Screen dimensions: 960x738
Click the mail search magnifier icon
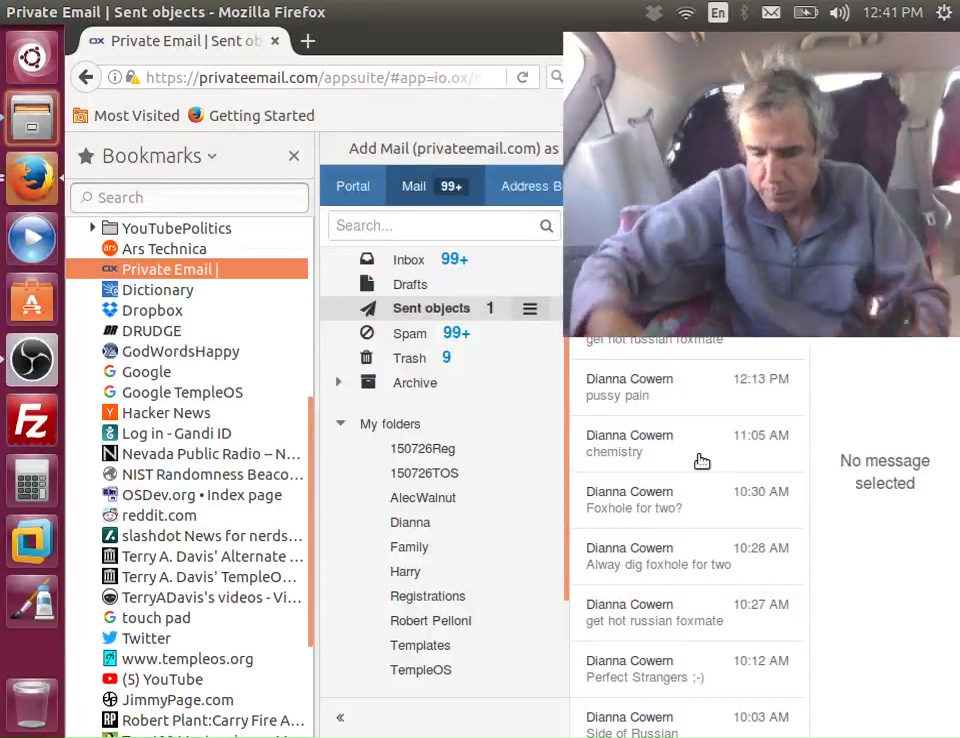click(546, 226)
